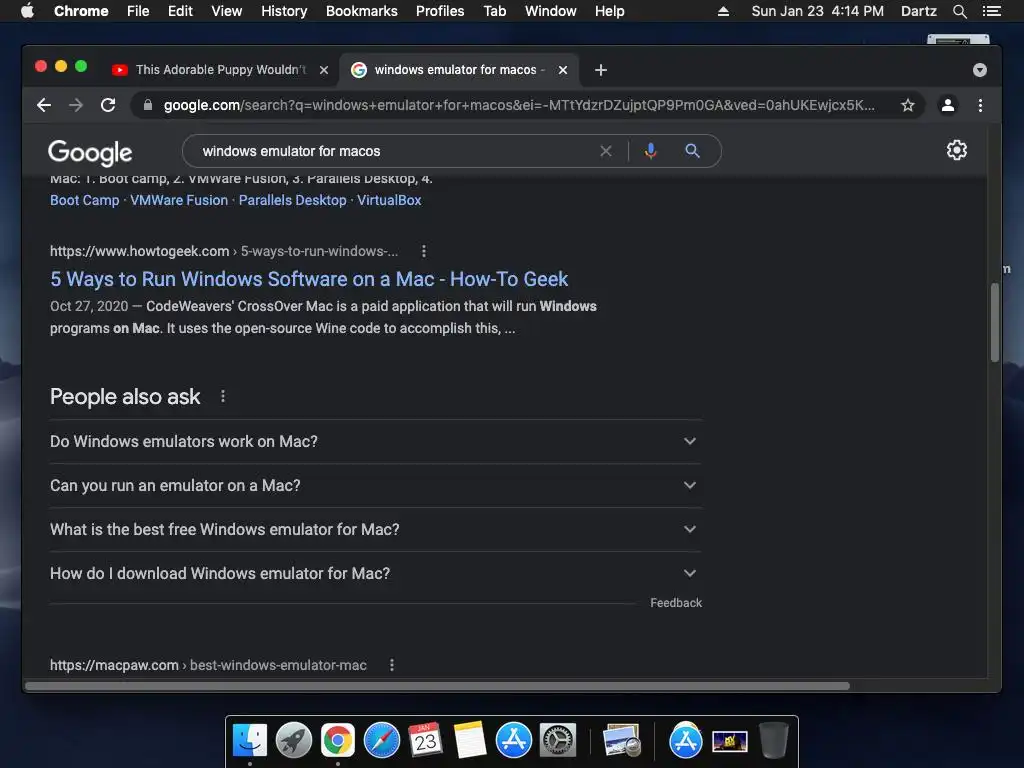Open Spotlight search in the menu bar
This screenshot has height=768, width=1024.
click(959, 11)
